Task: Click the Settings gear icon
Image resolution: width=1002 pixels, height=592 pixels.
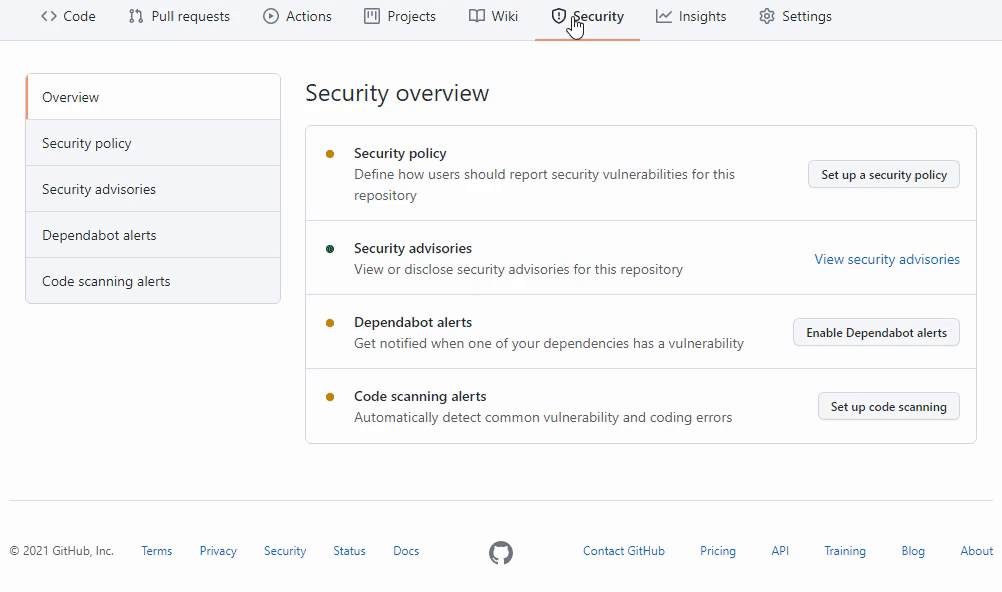Action: coord(767,16)
